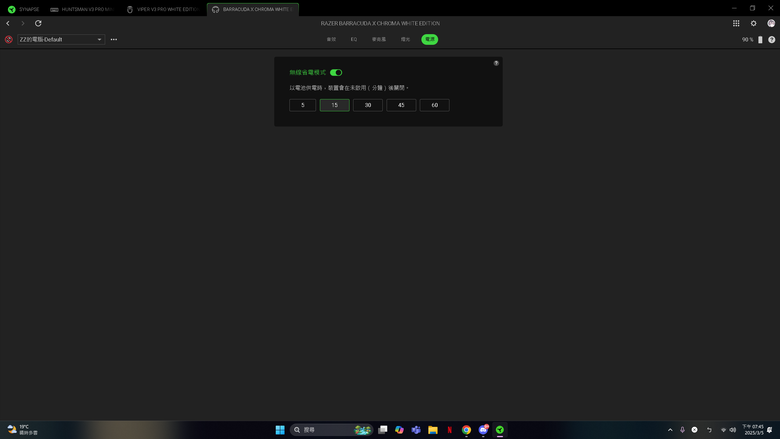Viewport: 780px width, 439px height.
Task: Toggle the wireless power saving switch
Action: (x=336, y=73)
